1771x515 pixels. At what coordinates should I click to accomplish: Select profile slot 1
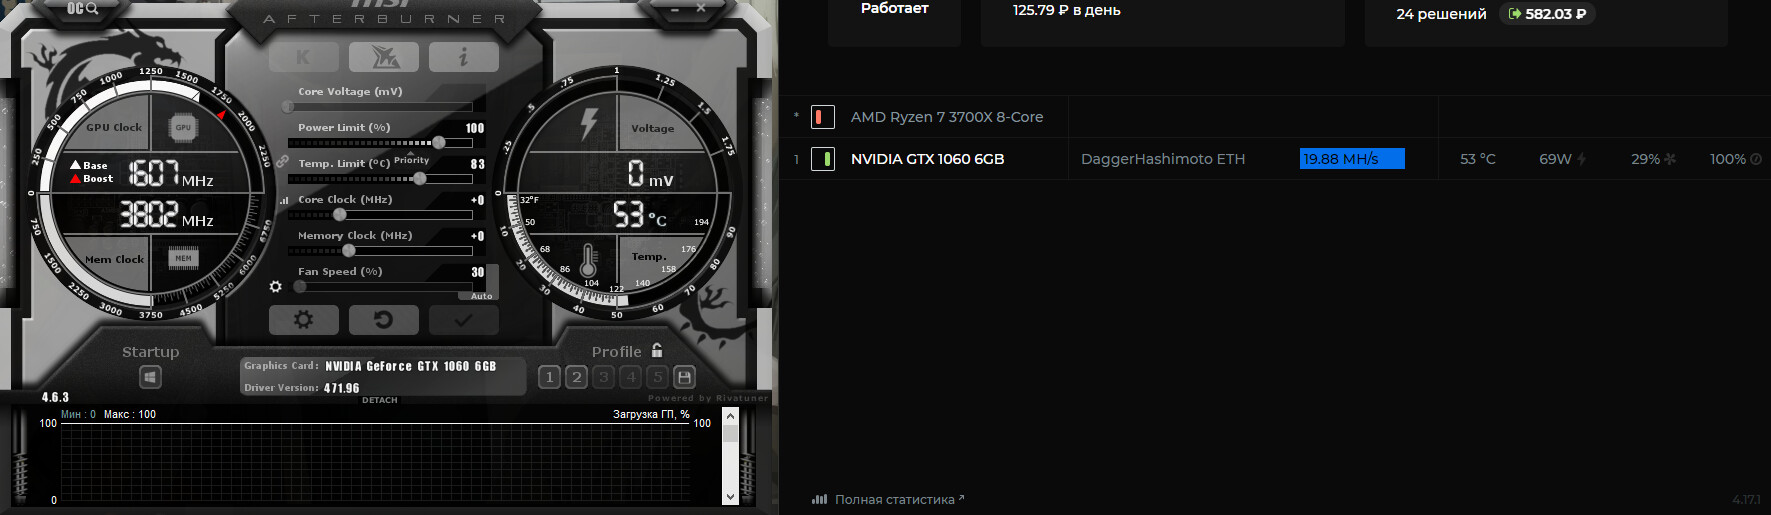(549, 377)
